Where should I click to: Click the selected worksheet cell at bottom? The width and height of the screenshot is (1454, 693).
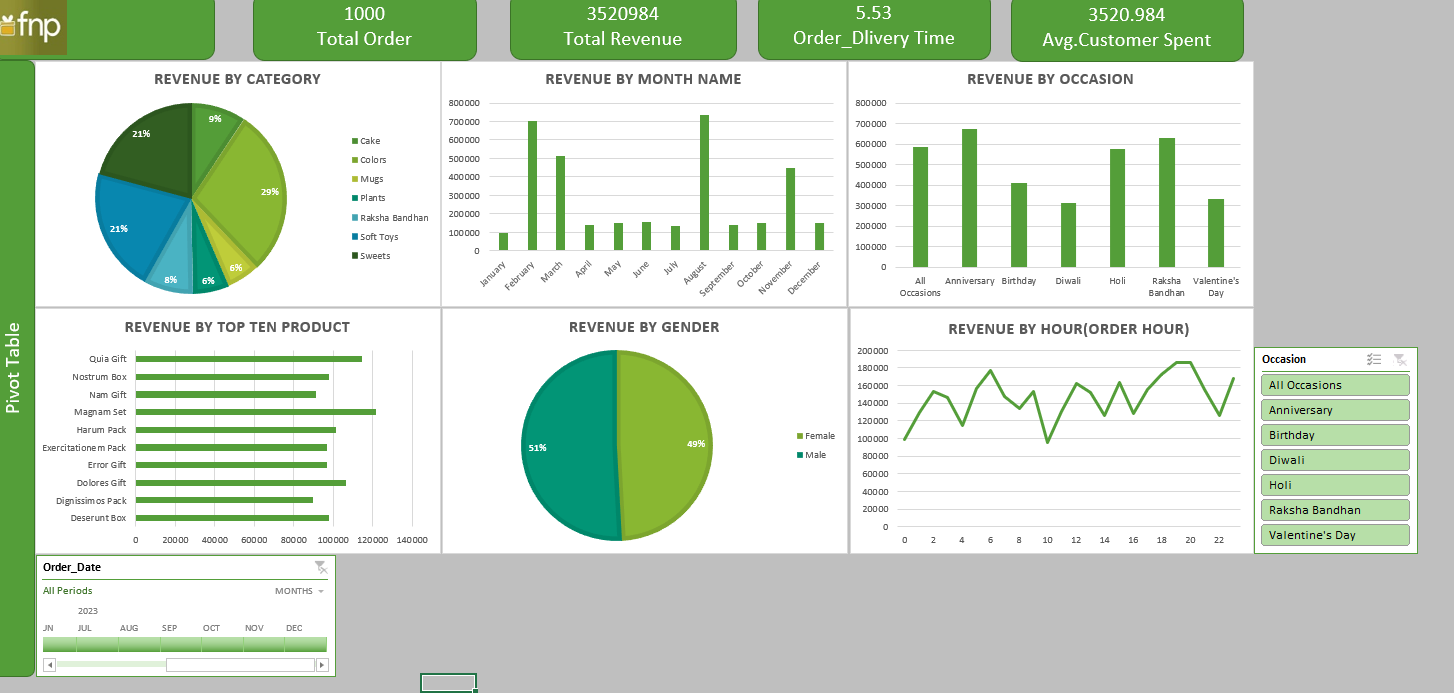[448, 682]
